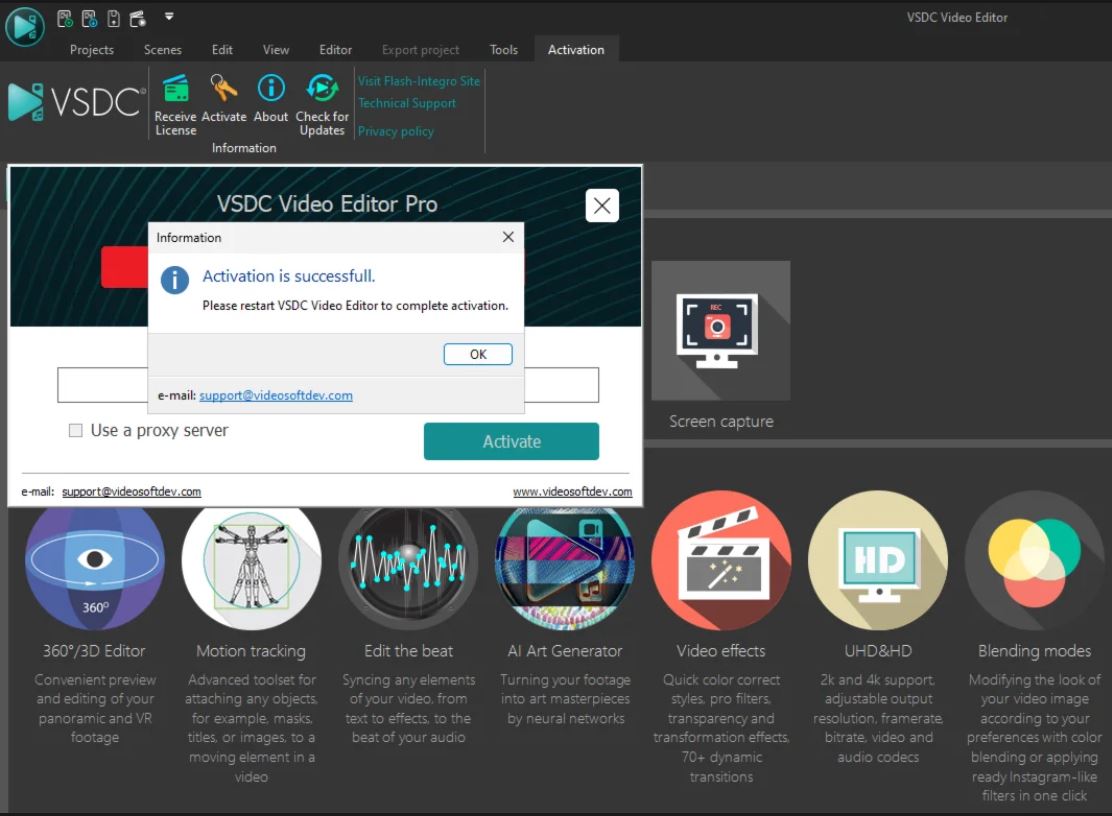
Task: Click the Motion tracking feature icon
Action: [251, 565]
